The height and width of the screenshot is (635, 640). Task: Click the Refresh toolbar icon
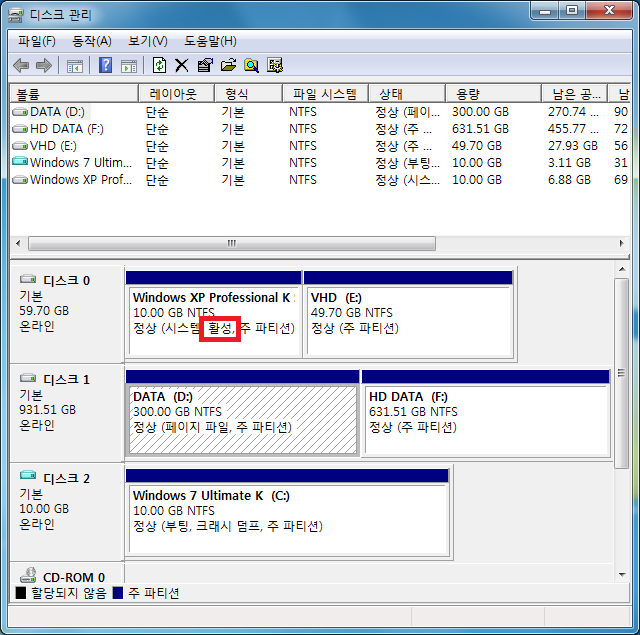pos(159,65)
